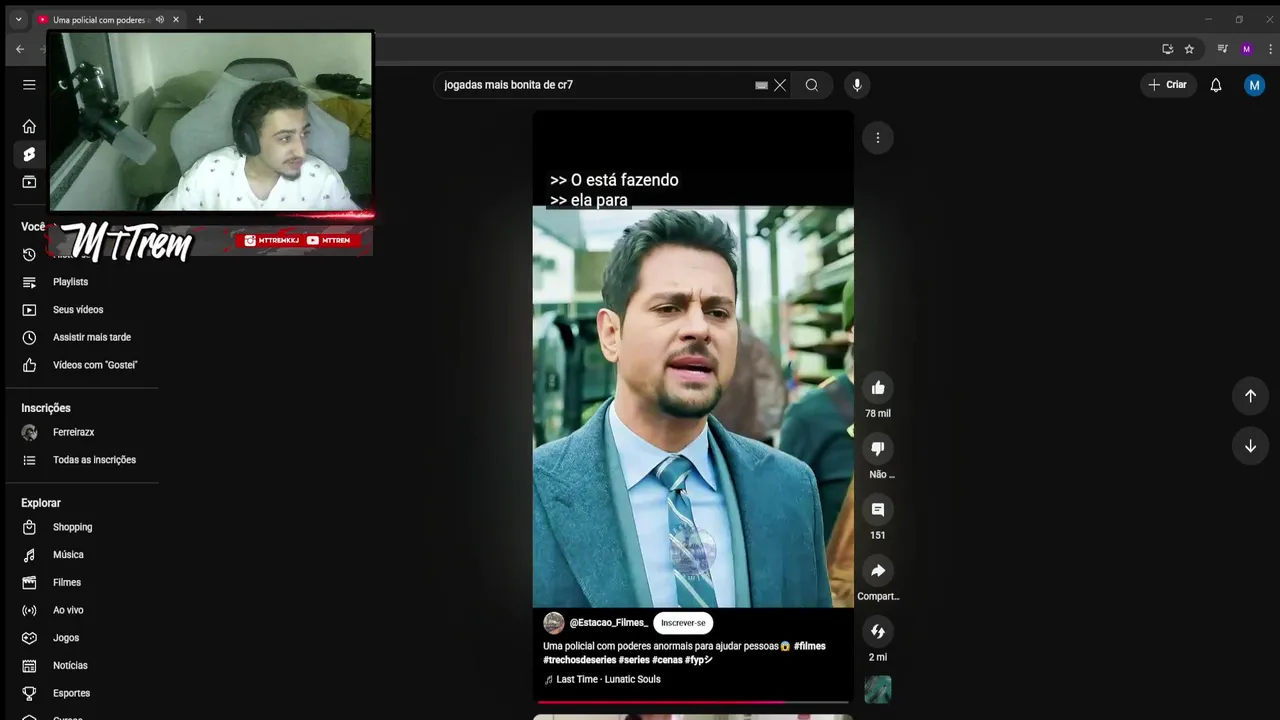Screen dimensions: 1280x720
Task: Close the YouTube browser tab
Action: 176,20
